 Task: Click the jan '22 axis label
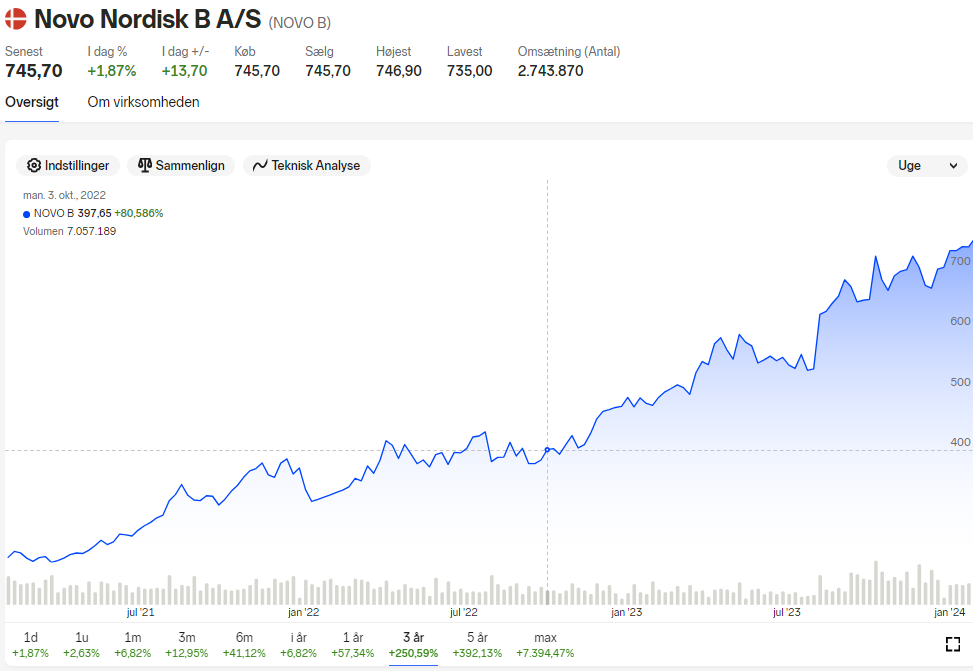(303, 612)
